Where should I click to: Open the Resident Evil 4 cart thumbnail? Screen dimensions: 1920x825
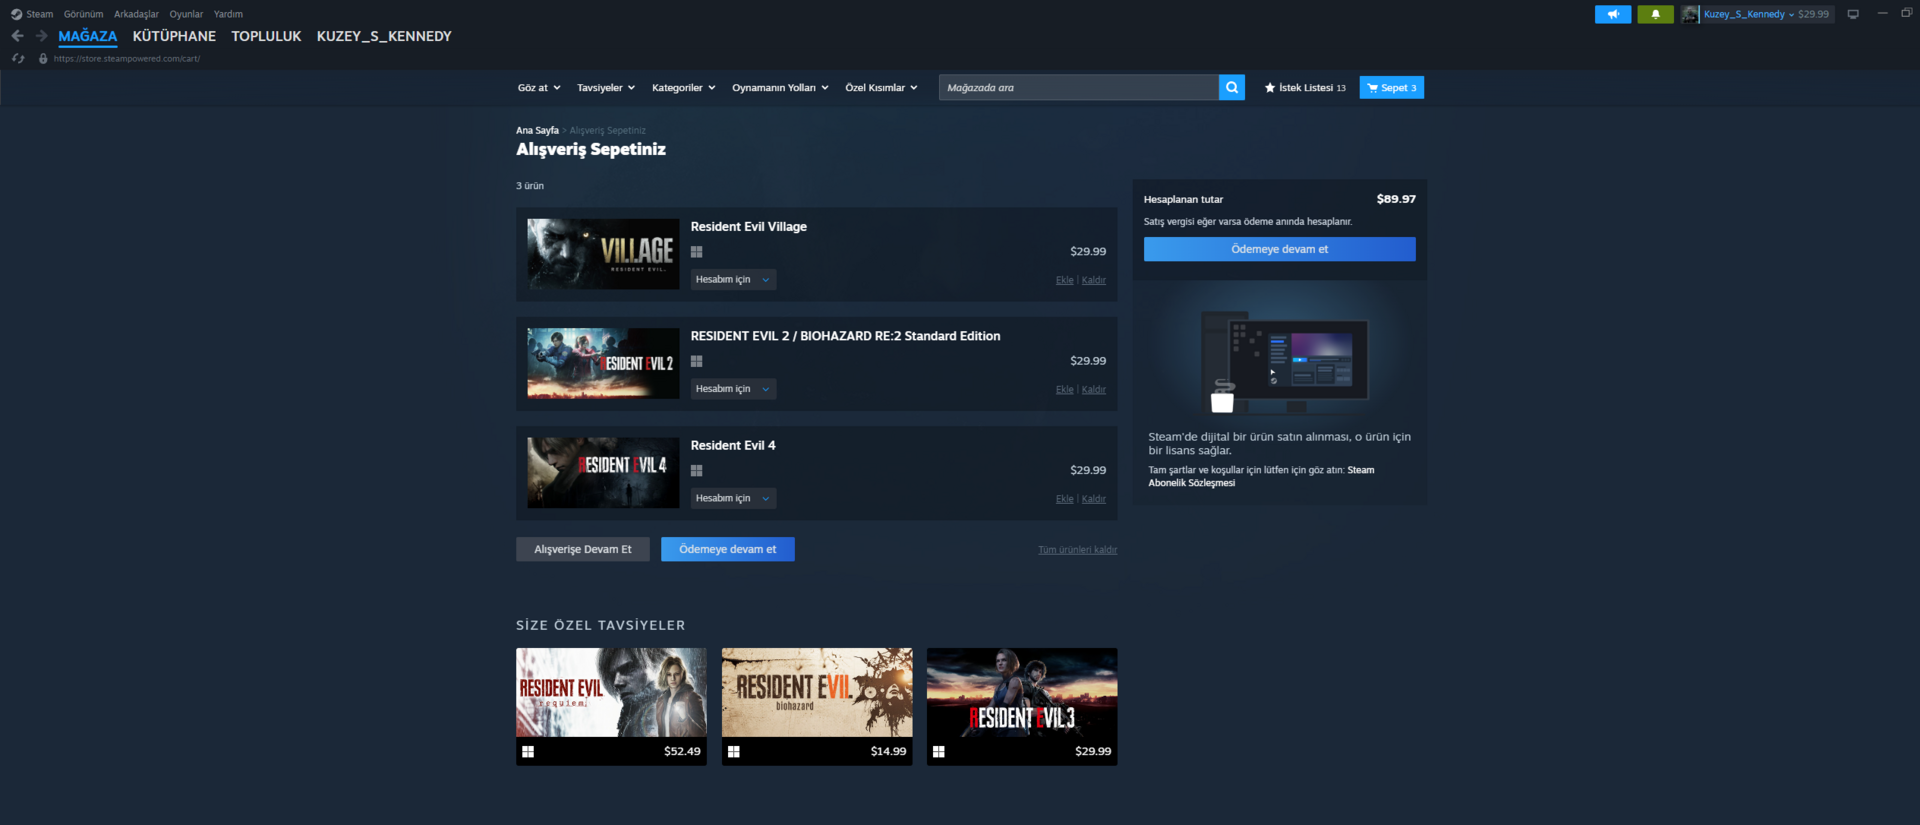[603, 472]
